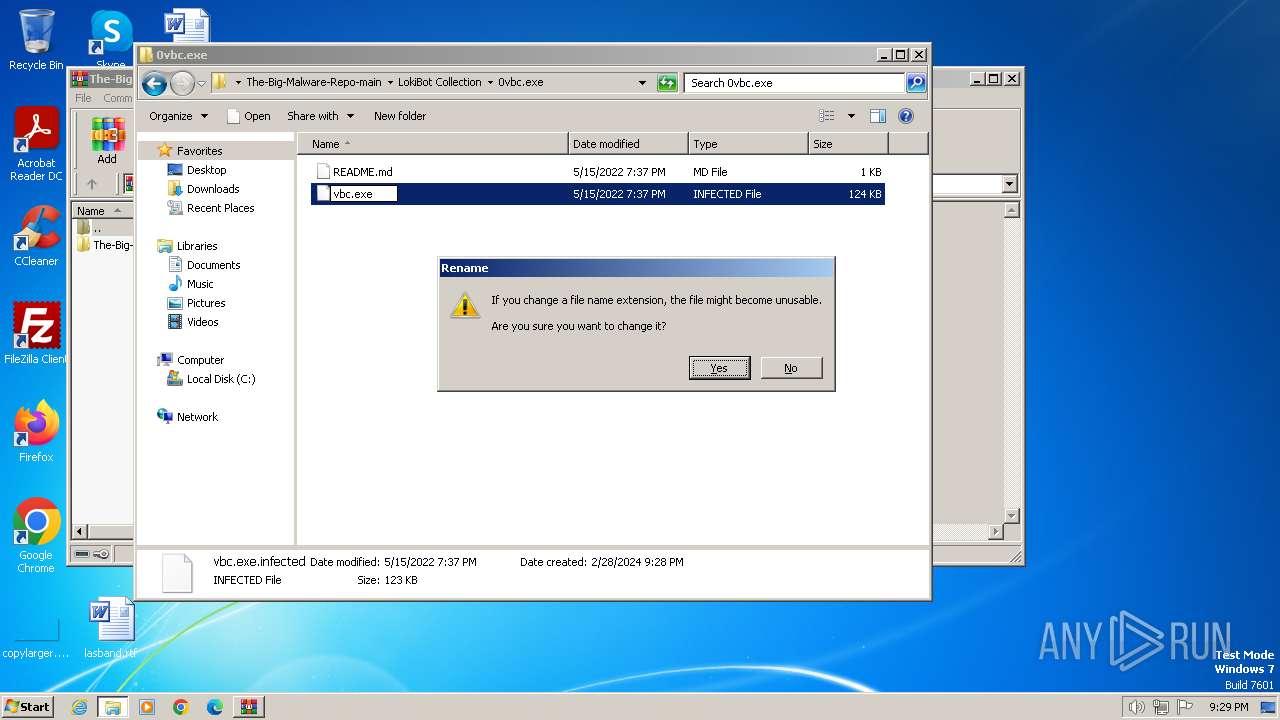1280x720 pixels.
Task: Confirm rename by clicking Yes
Action: pyautogui.click(x=719, y=368)
